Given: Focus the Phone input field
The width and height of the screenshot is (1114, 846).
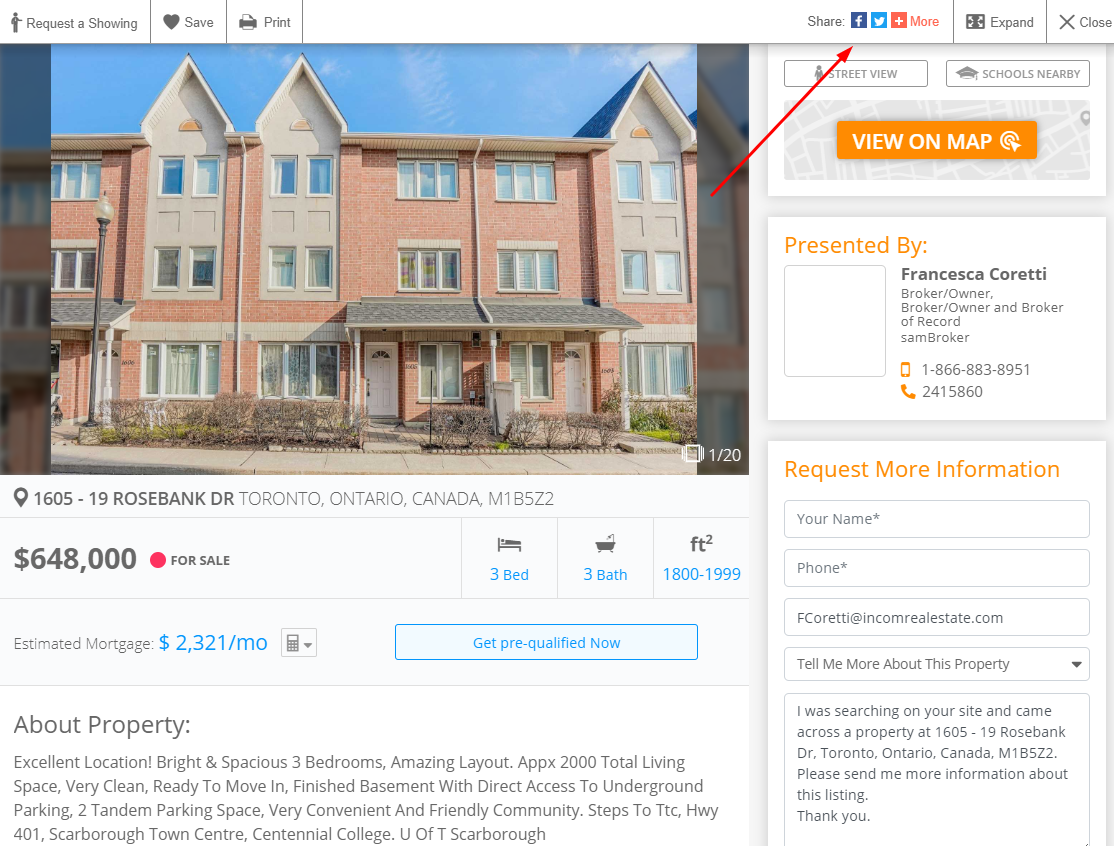Looking at the screenshot, I should point(936,568).
